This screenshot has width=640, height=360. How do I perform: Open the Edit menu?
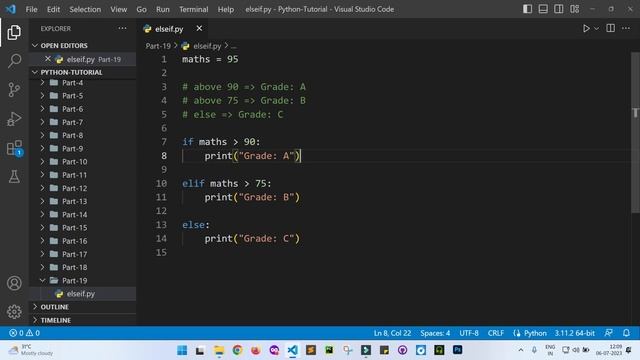point(53,9)
